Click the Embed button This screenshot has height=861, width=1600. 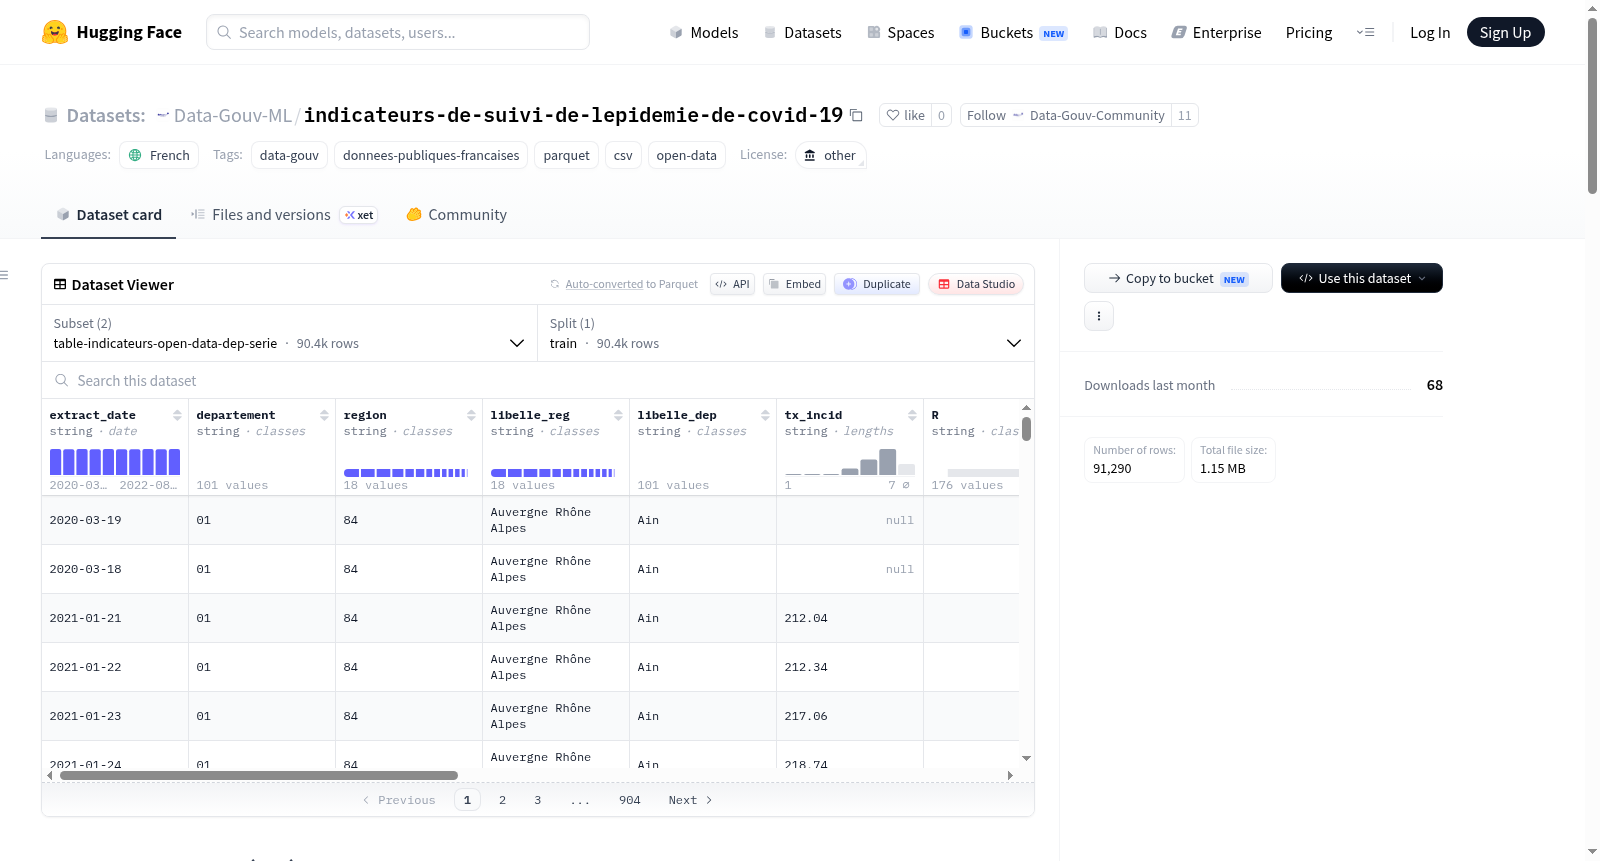794,284
